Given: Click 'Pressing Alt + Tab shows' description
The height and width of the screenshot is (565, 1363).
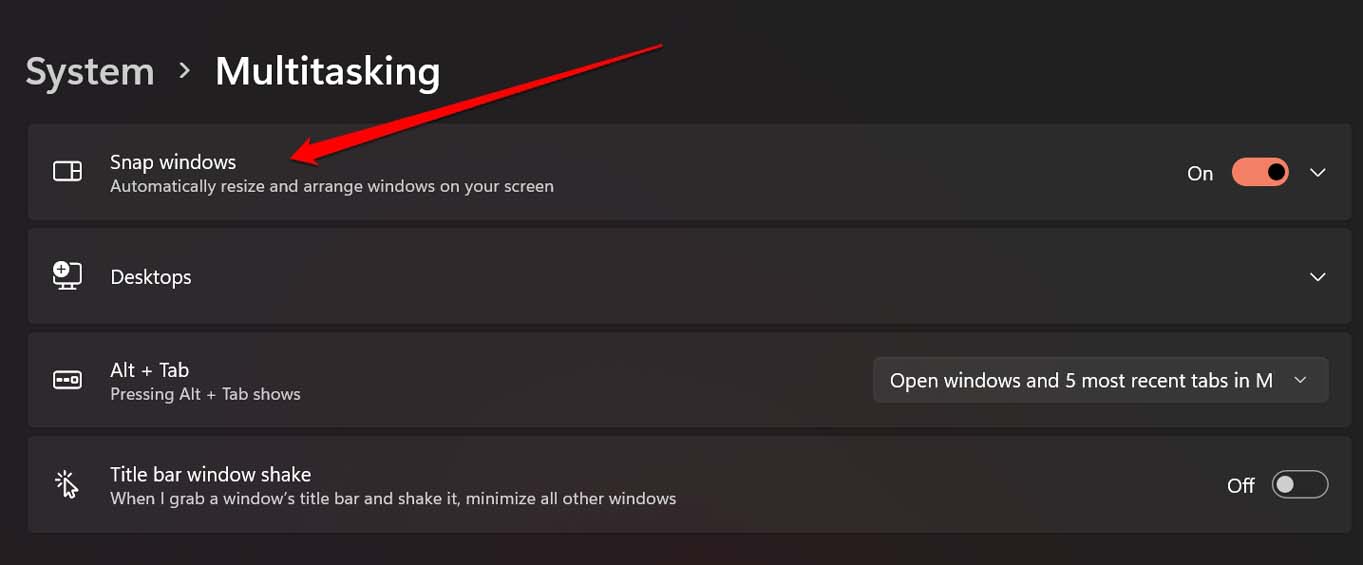Looking at the screenshot, I should [x=205, y=394].
